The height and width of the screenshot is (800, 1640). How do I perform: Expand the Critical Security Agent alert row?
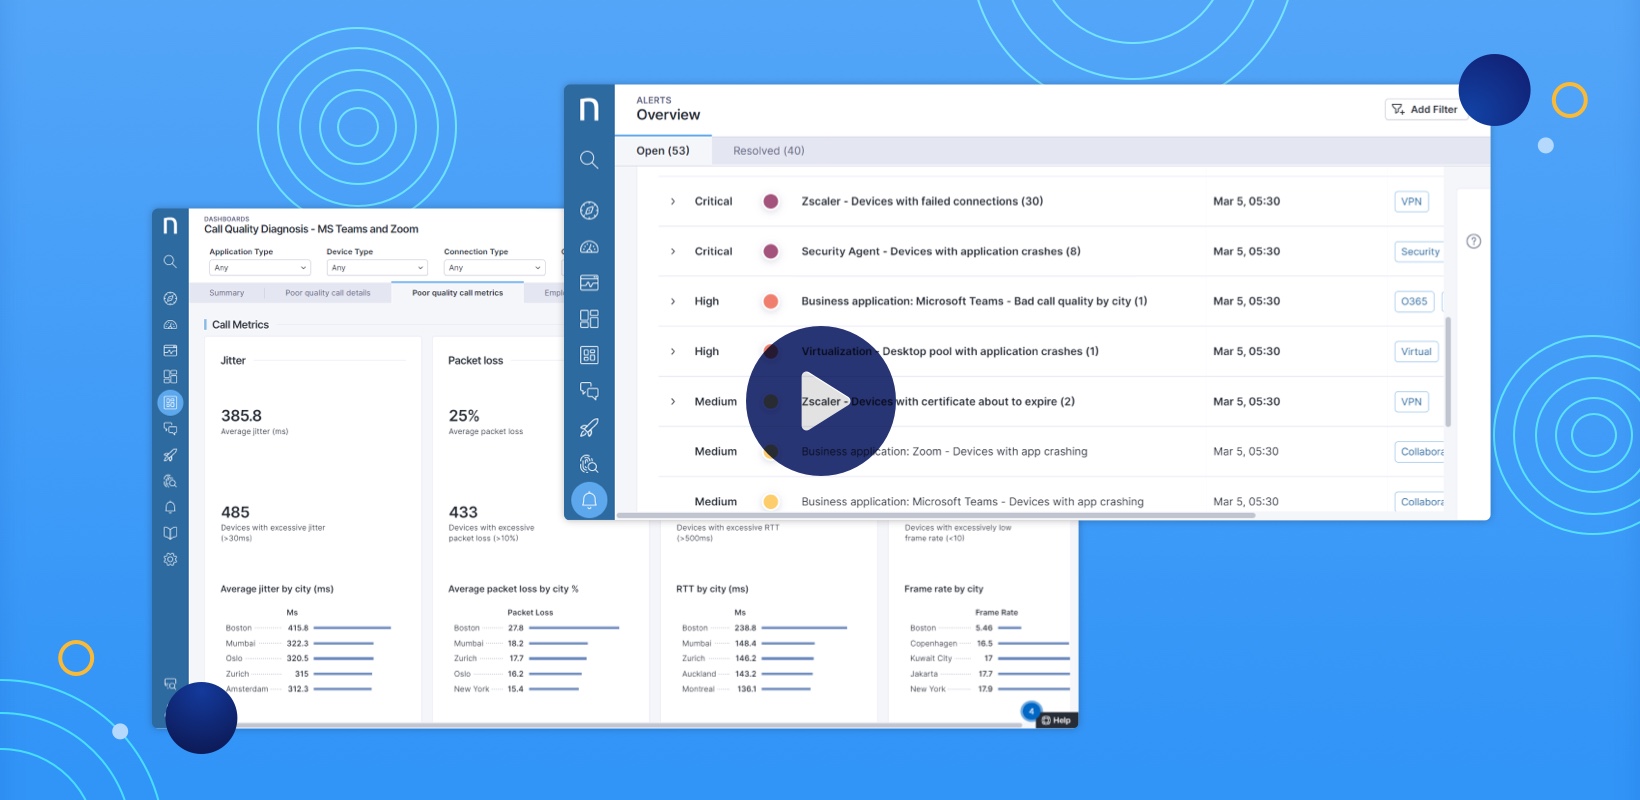(673, 252)
